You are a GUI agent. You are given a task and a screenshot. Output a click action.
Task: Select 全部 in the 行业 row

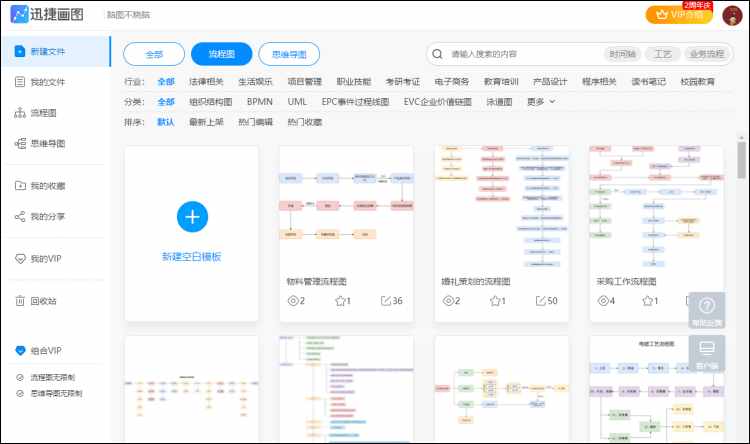point(166,82)
